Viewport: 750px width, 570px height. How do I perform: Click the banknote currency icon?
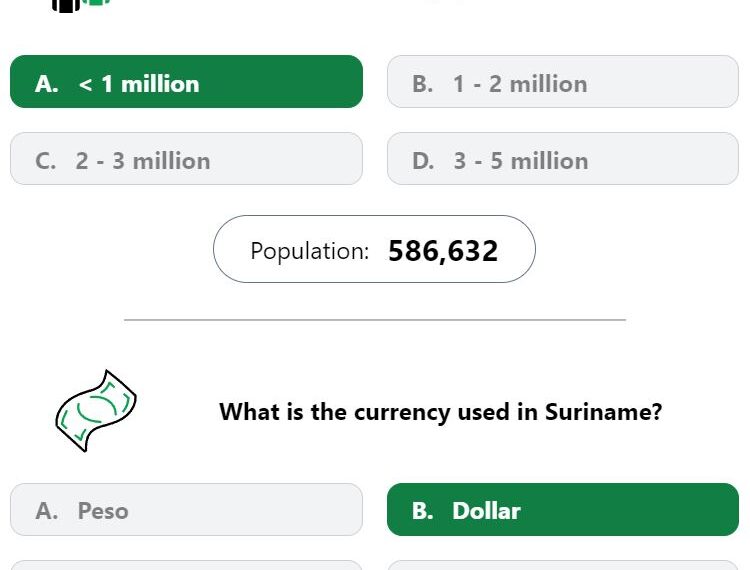coord(96,411)
